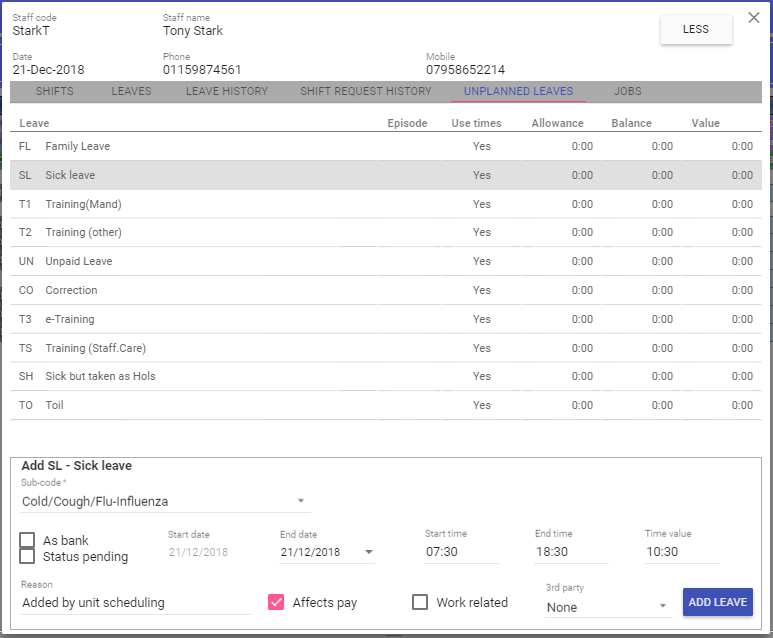Open the End date picker dropdown
The width and height of the screenshot is (773, 638).
[368, 552]
